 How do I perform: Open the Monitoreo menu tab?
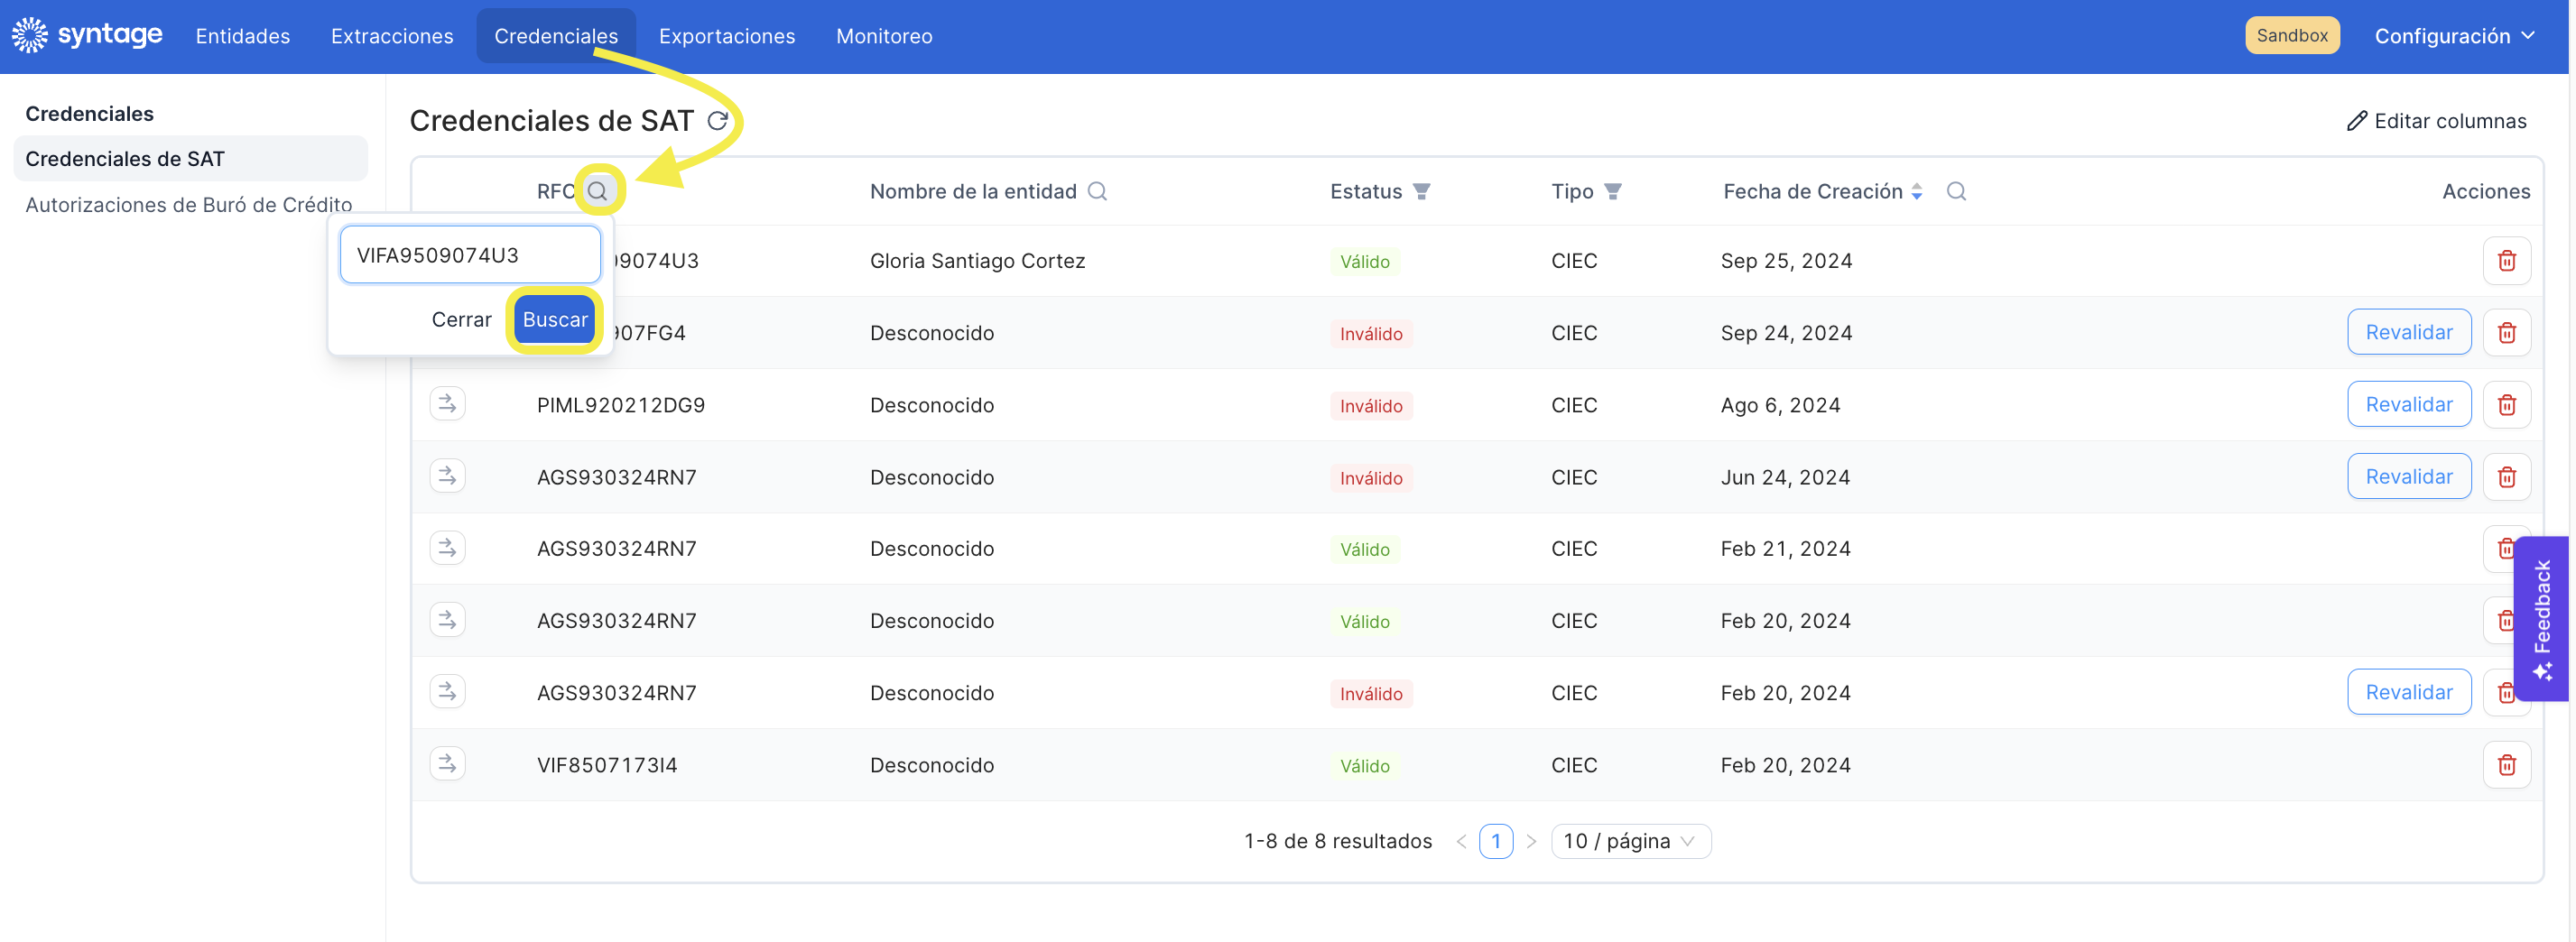click(884, 36)
